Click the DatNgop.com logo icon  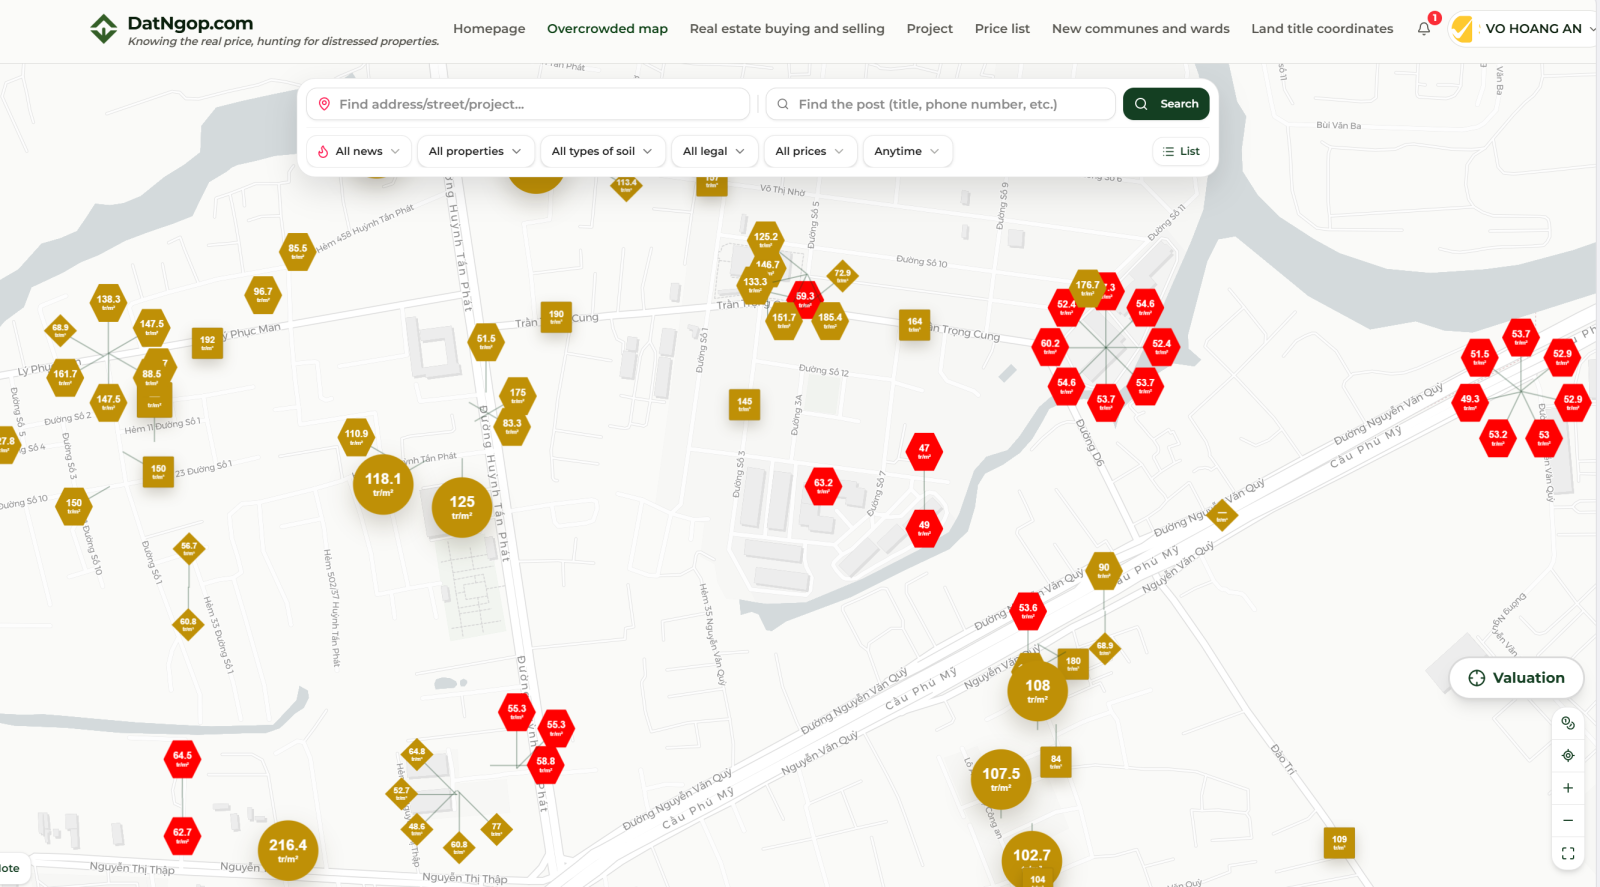(x=104, y=29)
